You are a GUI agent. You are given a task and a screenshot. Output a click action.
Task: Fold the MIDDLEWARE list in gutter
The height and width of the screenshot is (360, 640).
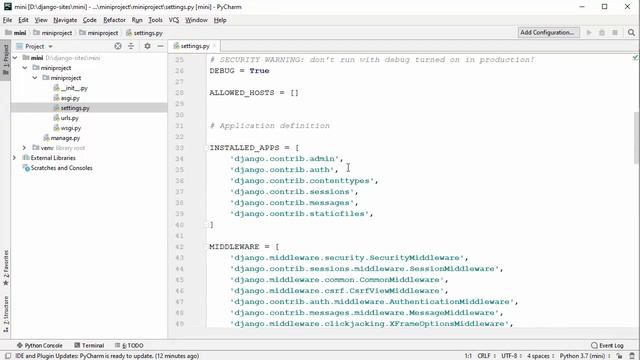pos(206,247)
